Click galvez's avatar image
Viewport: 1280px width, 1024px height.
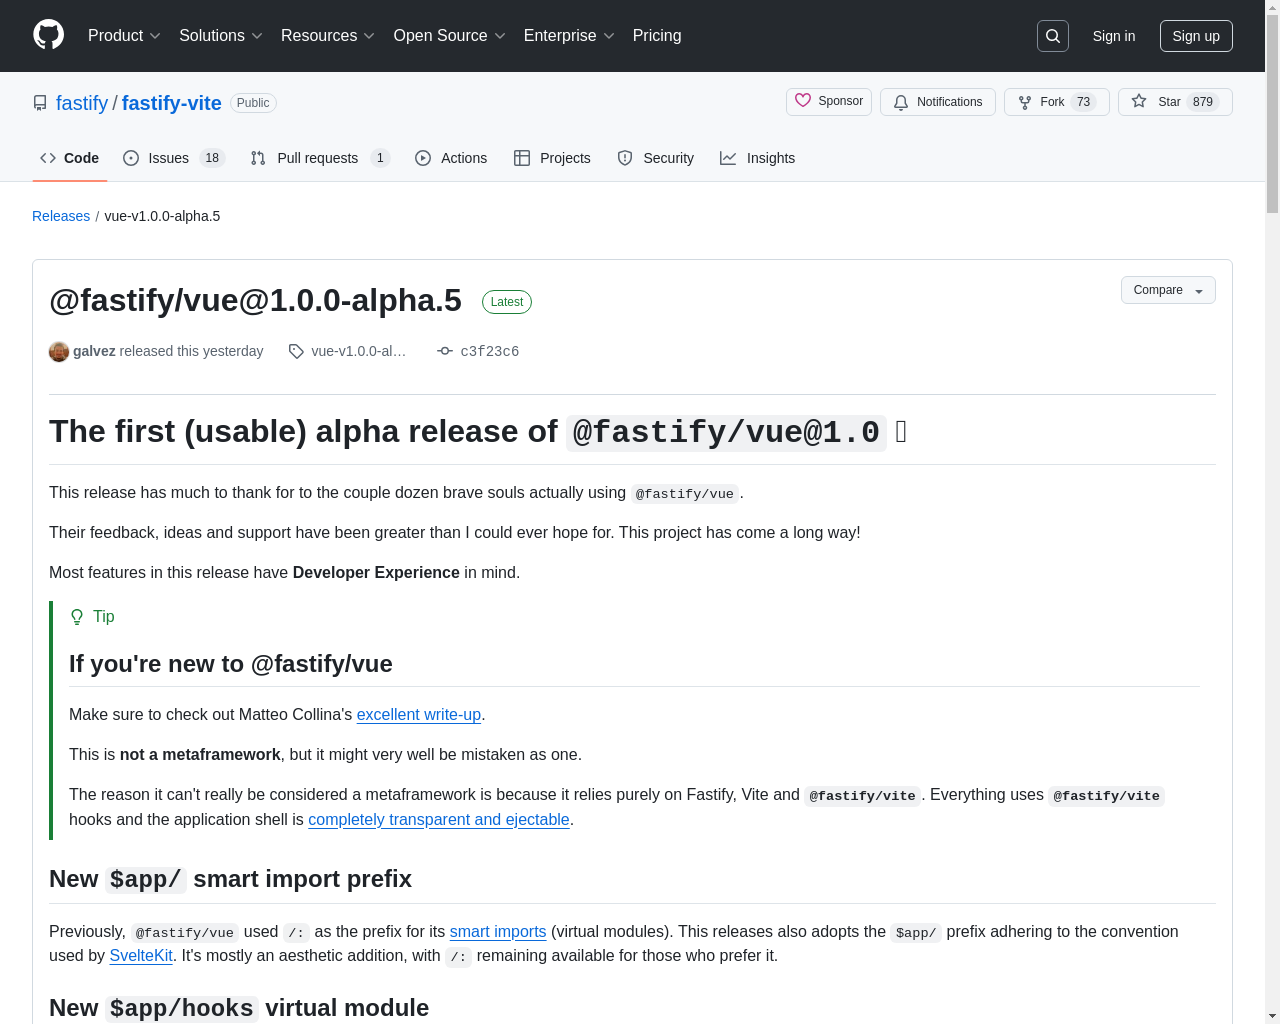click(59, 351)
